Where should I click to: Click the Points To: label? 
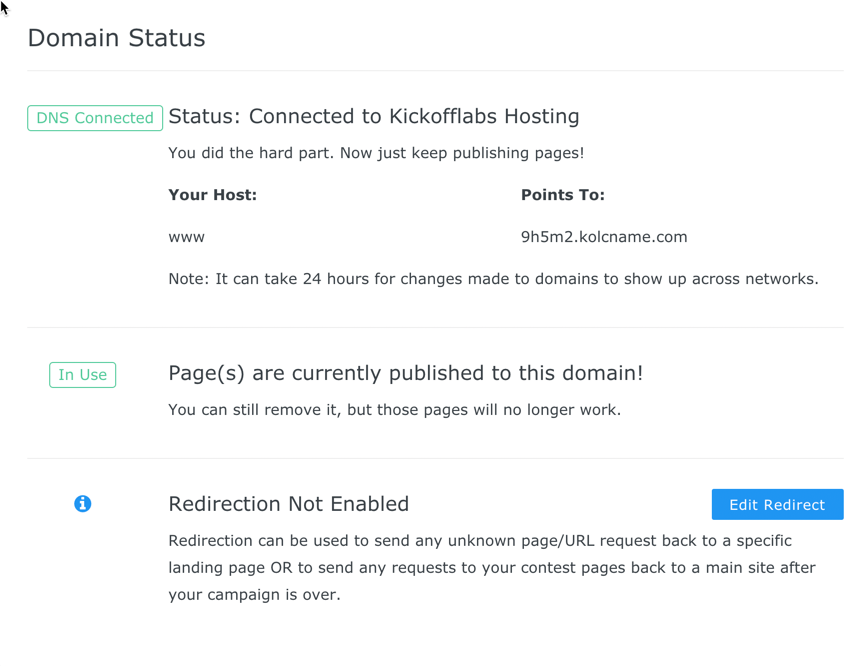point(562,195)
